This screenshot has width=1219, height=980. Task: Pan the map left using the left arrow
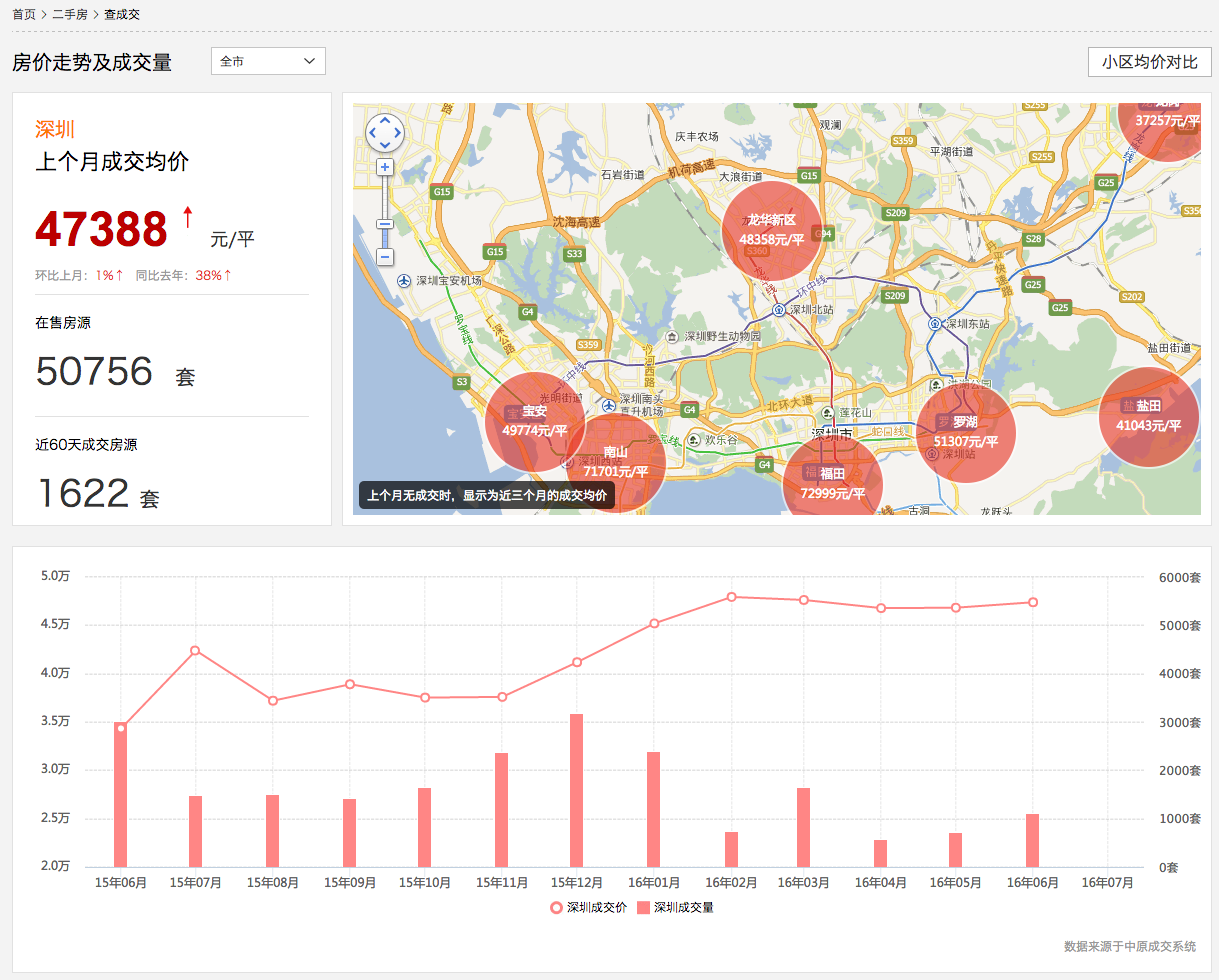point(374,132)
